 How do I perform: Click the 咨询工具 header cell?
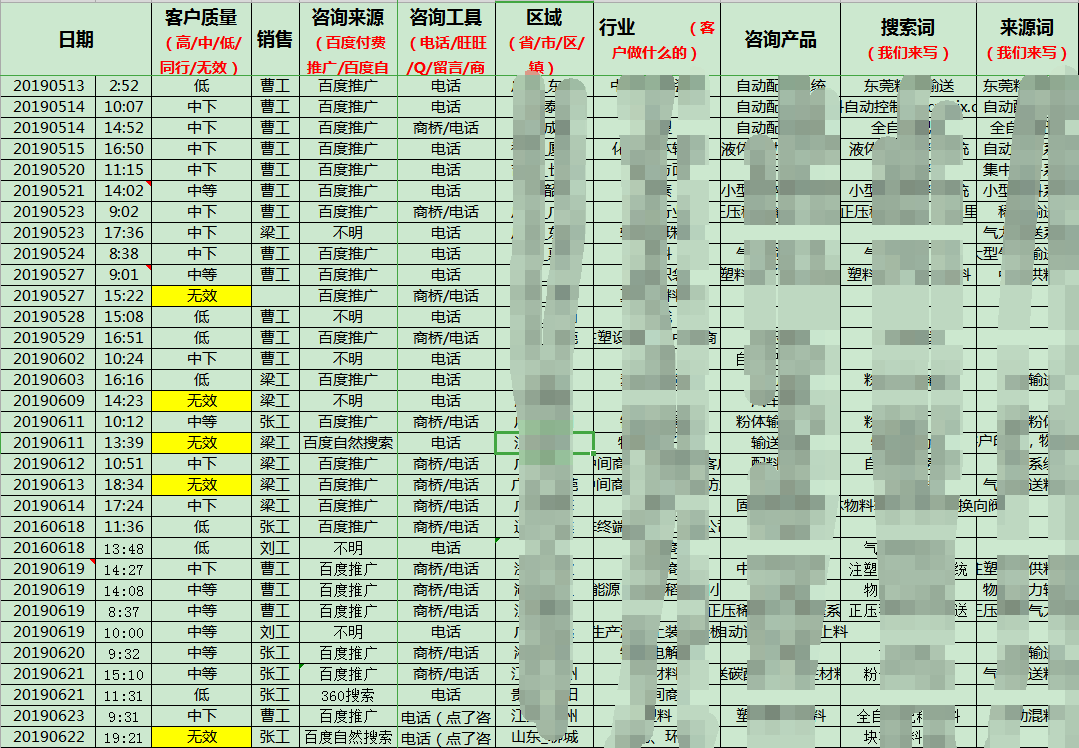446,39
